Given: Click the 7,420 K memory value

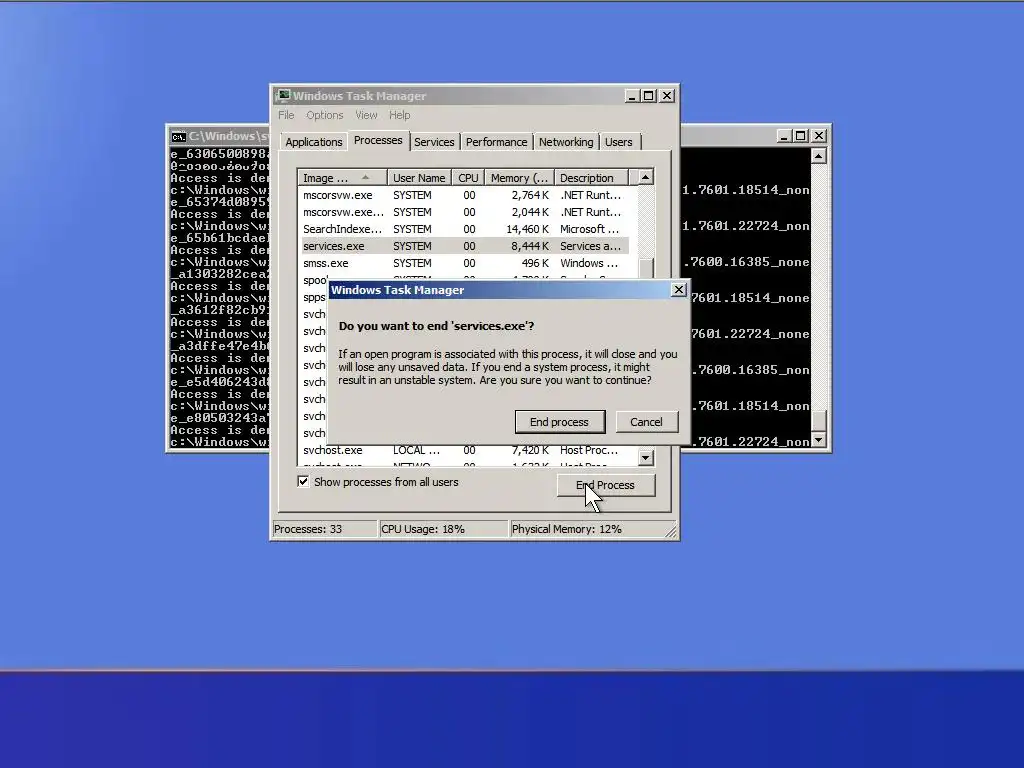Looking at the screenshot, I should click(530, 450).
